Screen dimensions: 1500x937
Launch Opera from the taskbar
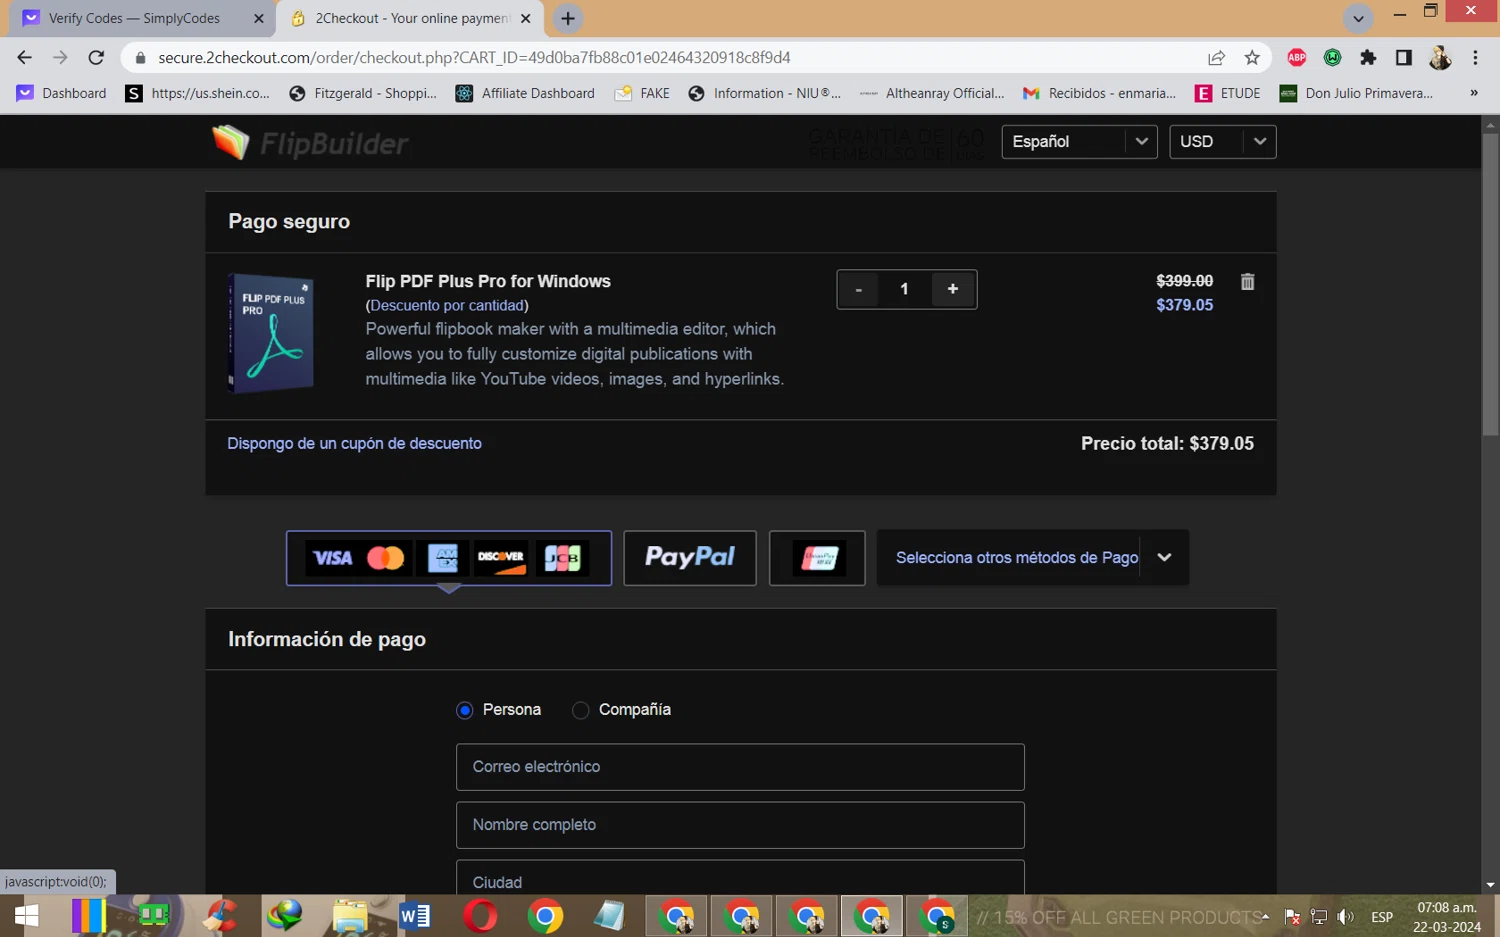tap(480, 916)
